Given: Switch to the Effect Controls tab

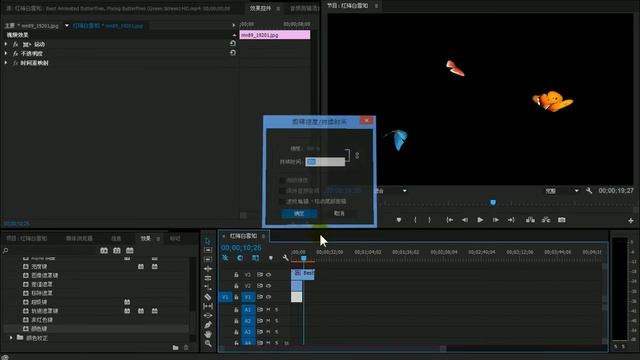Looking at the screenshot, I should (x=260, y=8).
